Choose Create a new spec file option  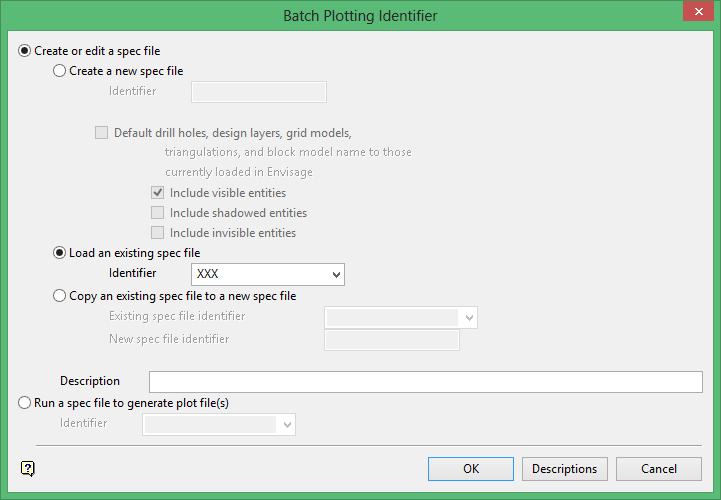[59, 71]
